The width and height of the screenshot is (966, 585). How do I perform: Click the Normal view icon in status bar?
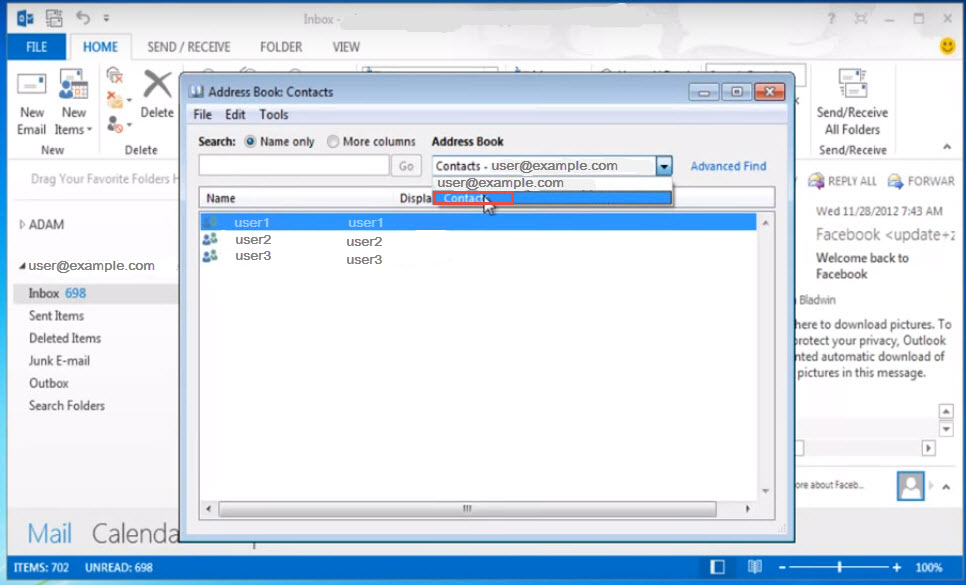(717, 567)
